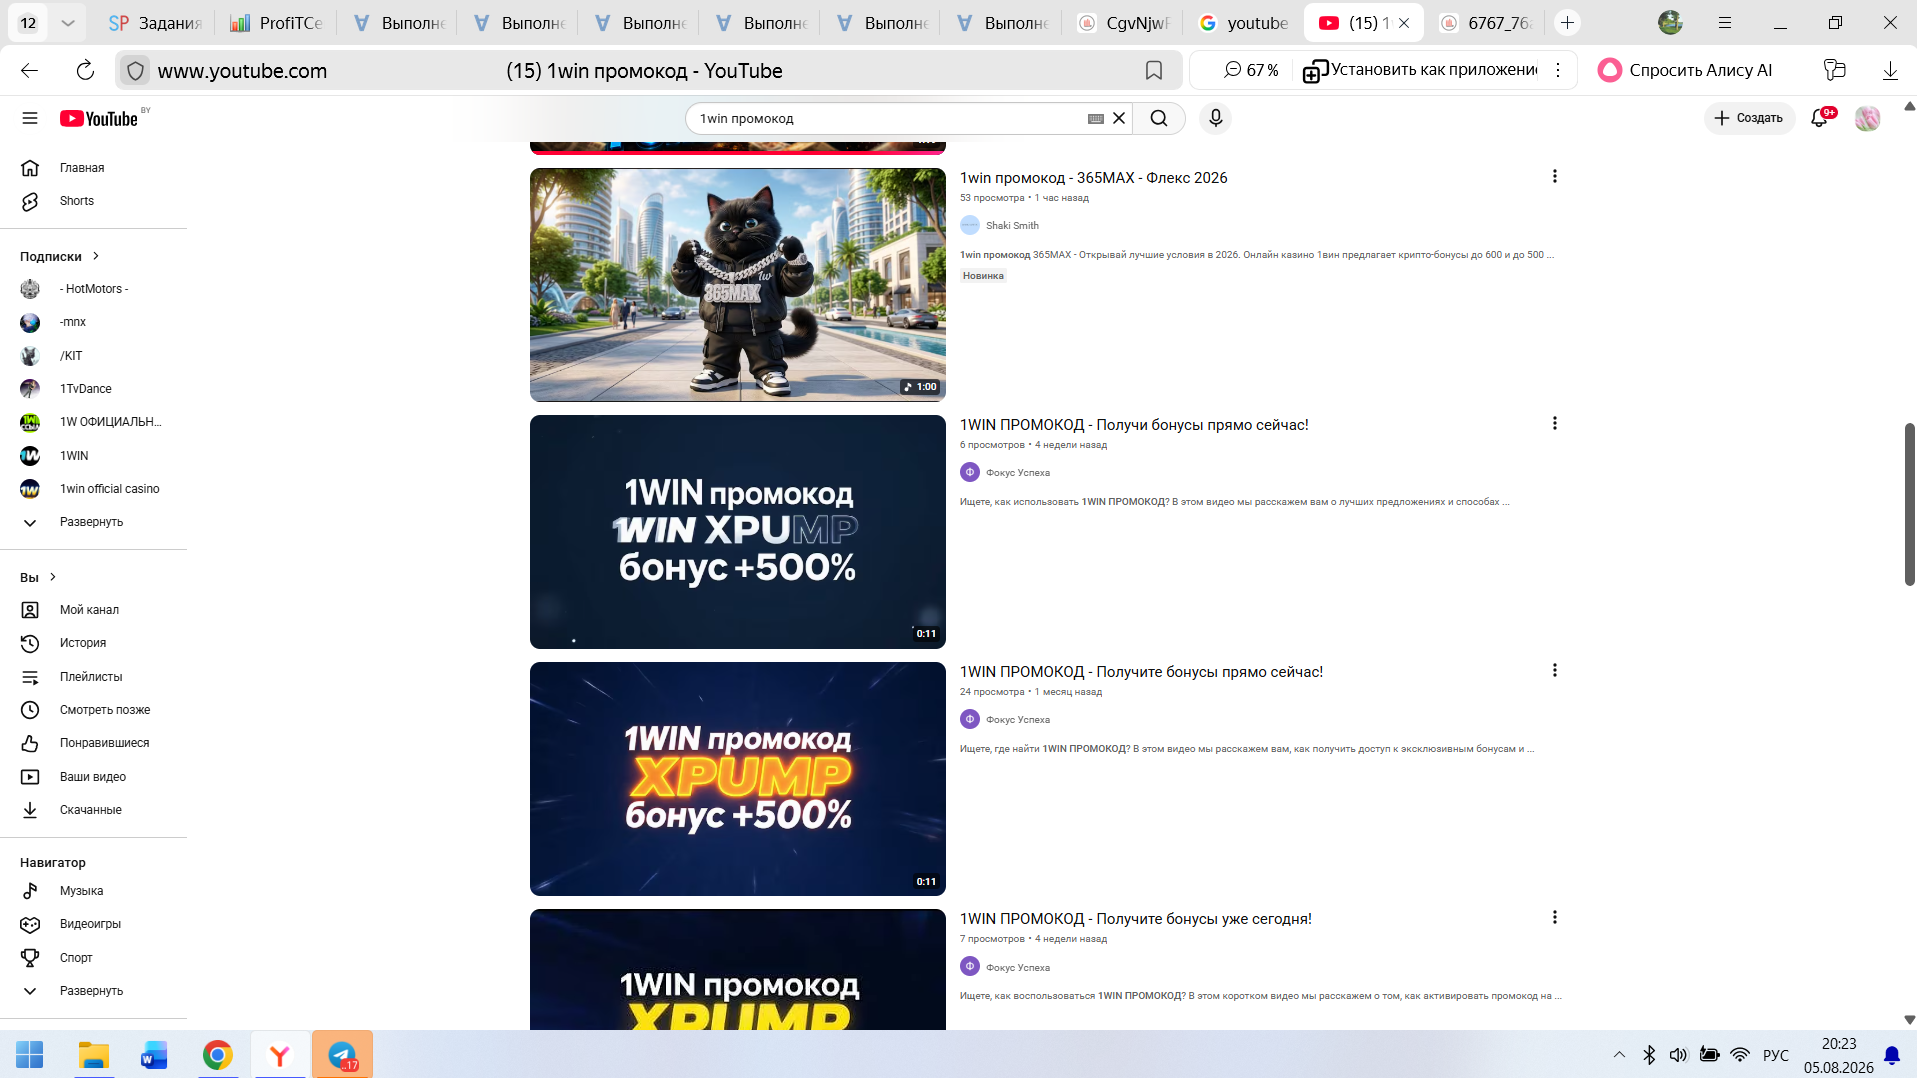Open browser downloads icon
The image size is (1917, 1078).
pos(1890,70)
